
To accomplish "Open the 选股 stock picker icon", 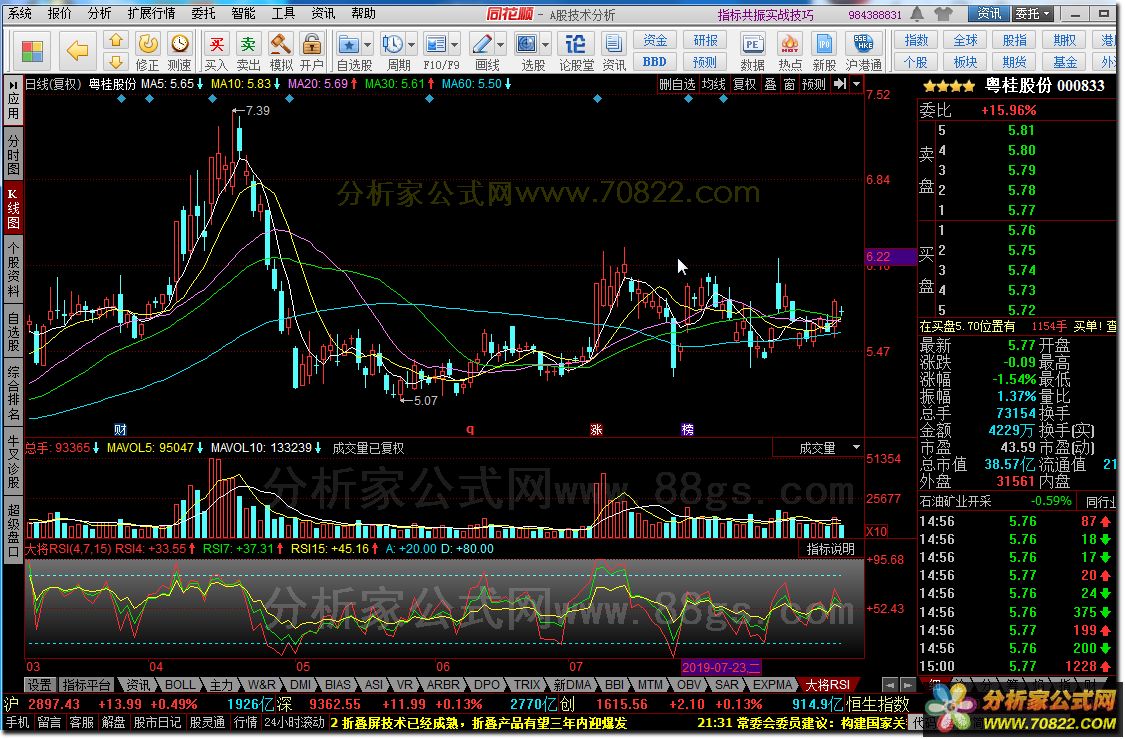I will click(527, 44).
